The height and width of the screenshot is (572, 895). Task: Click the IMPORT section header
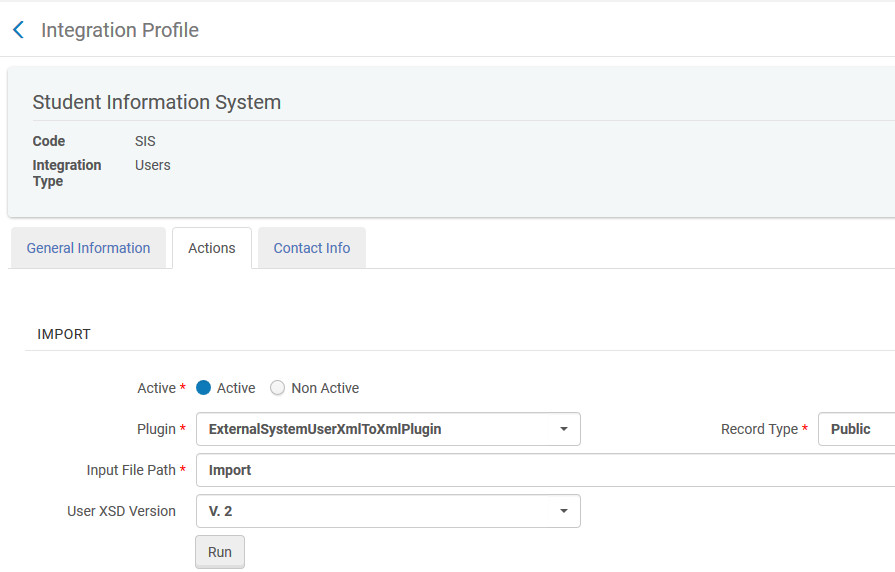(64, 334)
